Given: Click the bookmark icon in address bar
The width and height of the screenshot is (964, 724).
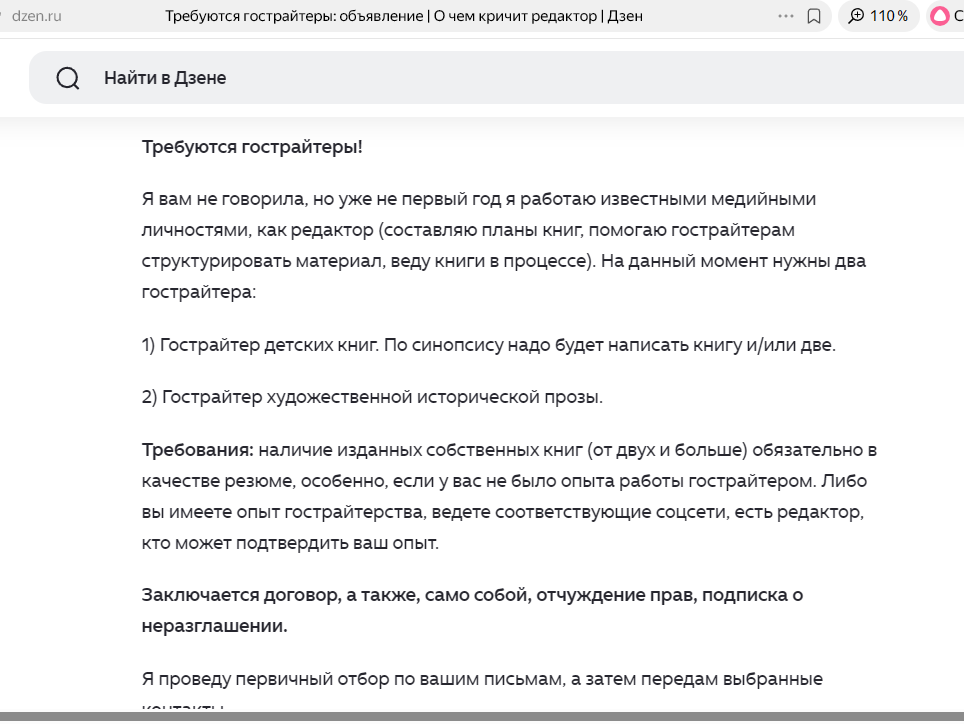Looking at the screenshot, I should pyautogui.click(x=814, y=16).
